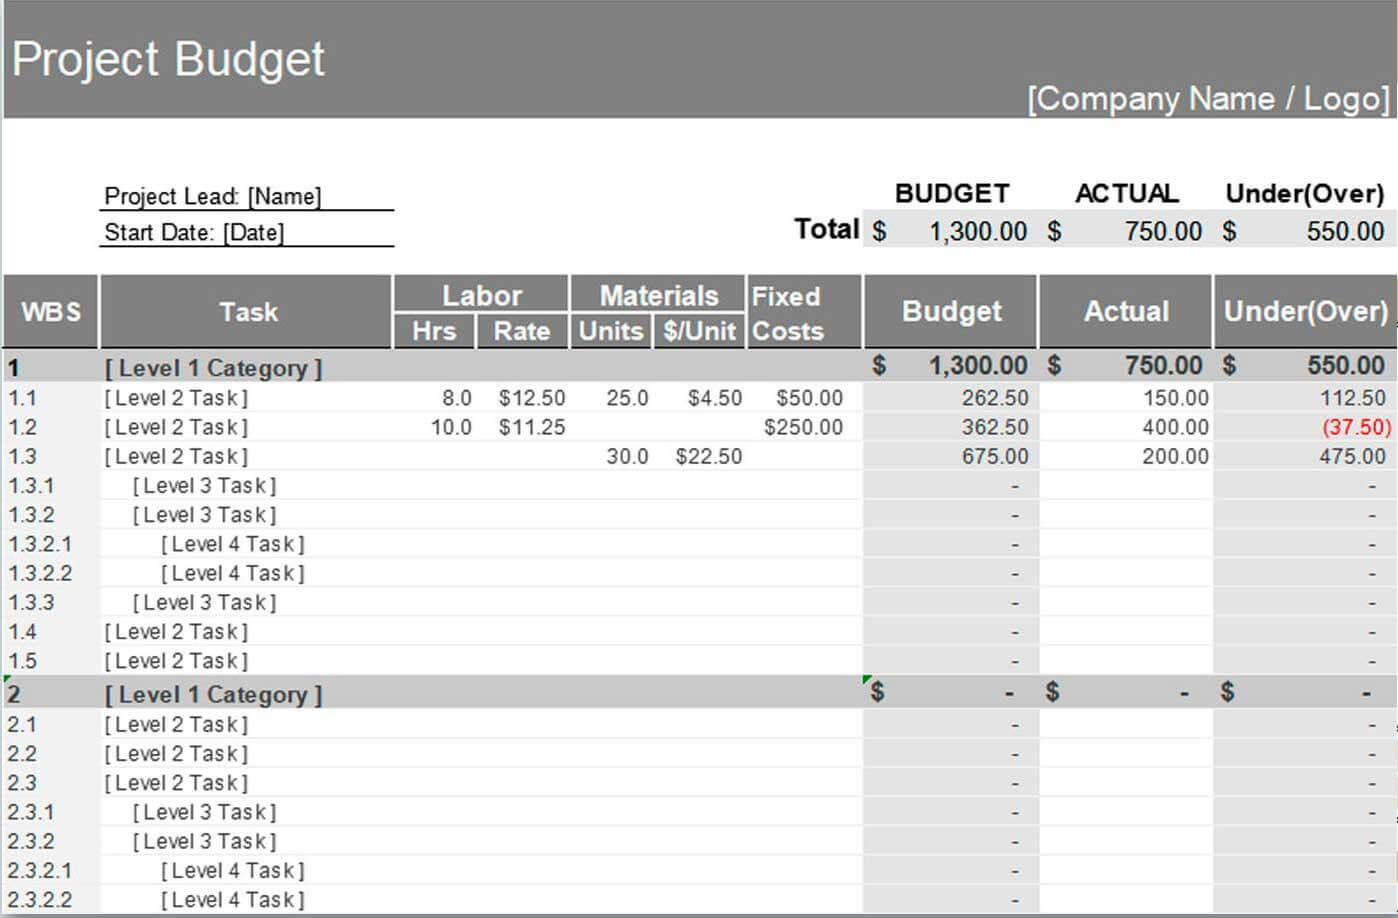Click WBS 2 Level 1 Category row
The image size is (1398, 918).
[214, 695]
